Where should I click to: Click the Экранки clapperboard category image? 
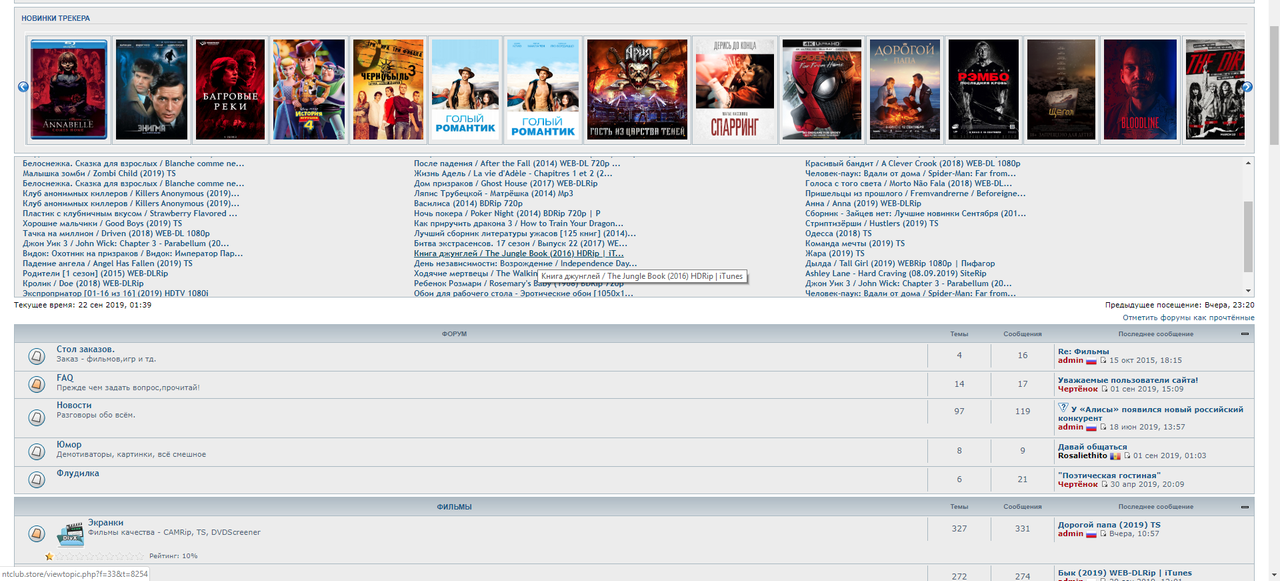pyautogui.click(x=70, y=533)
